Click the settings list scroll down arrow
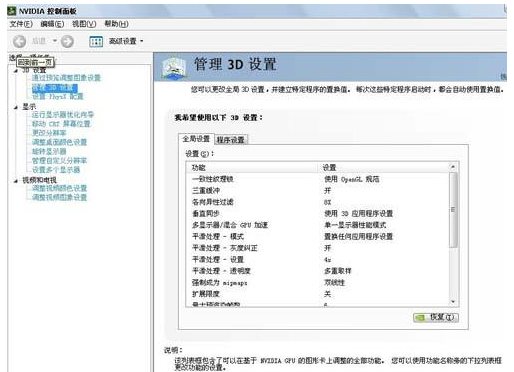 click(453, 302)
